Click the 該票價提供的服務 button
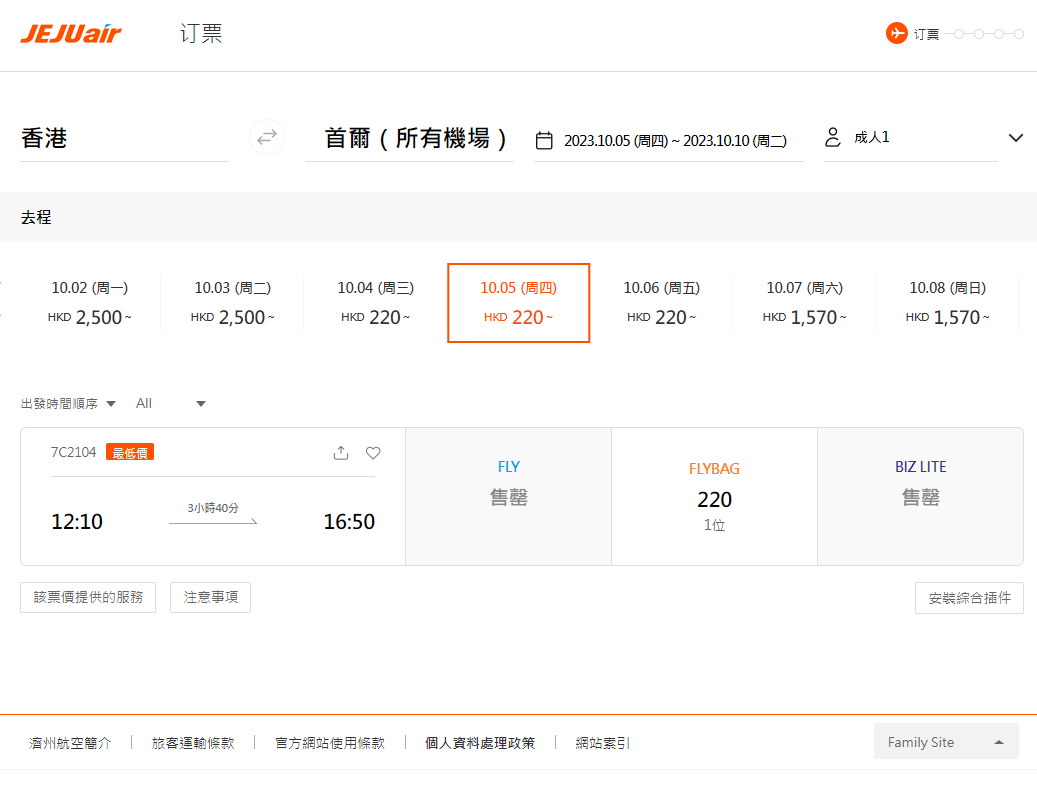This screenshot has height=786, width=1037. pos(87,597)
